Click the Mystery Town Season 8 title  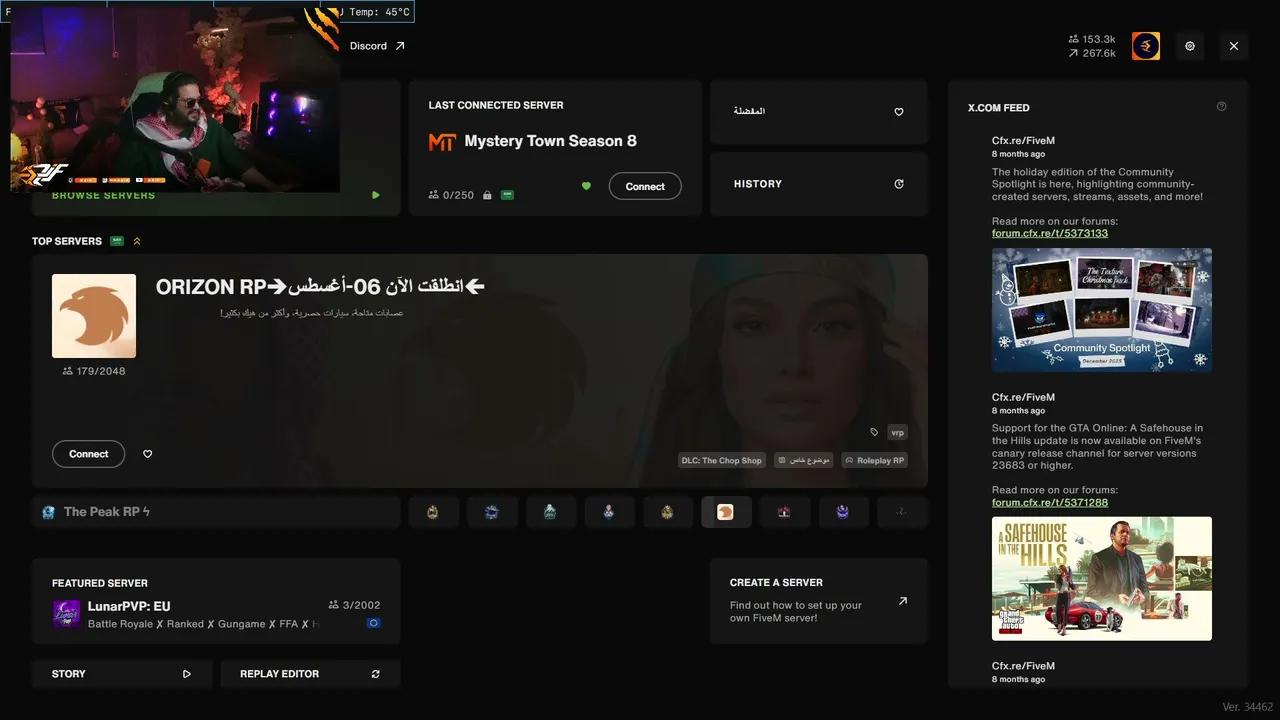(x=550, y=141)
